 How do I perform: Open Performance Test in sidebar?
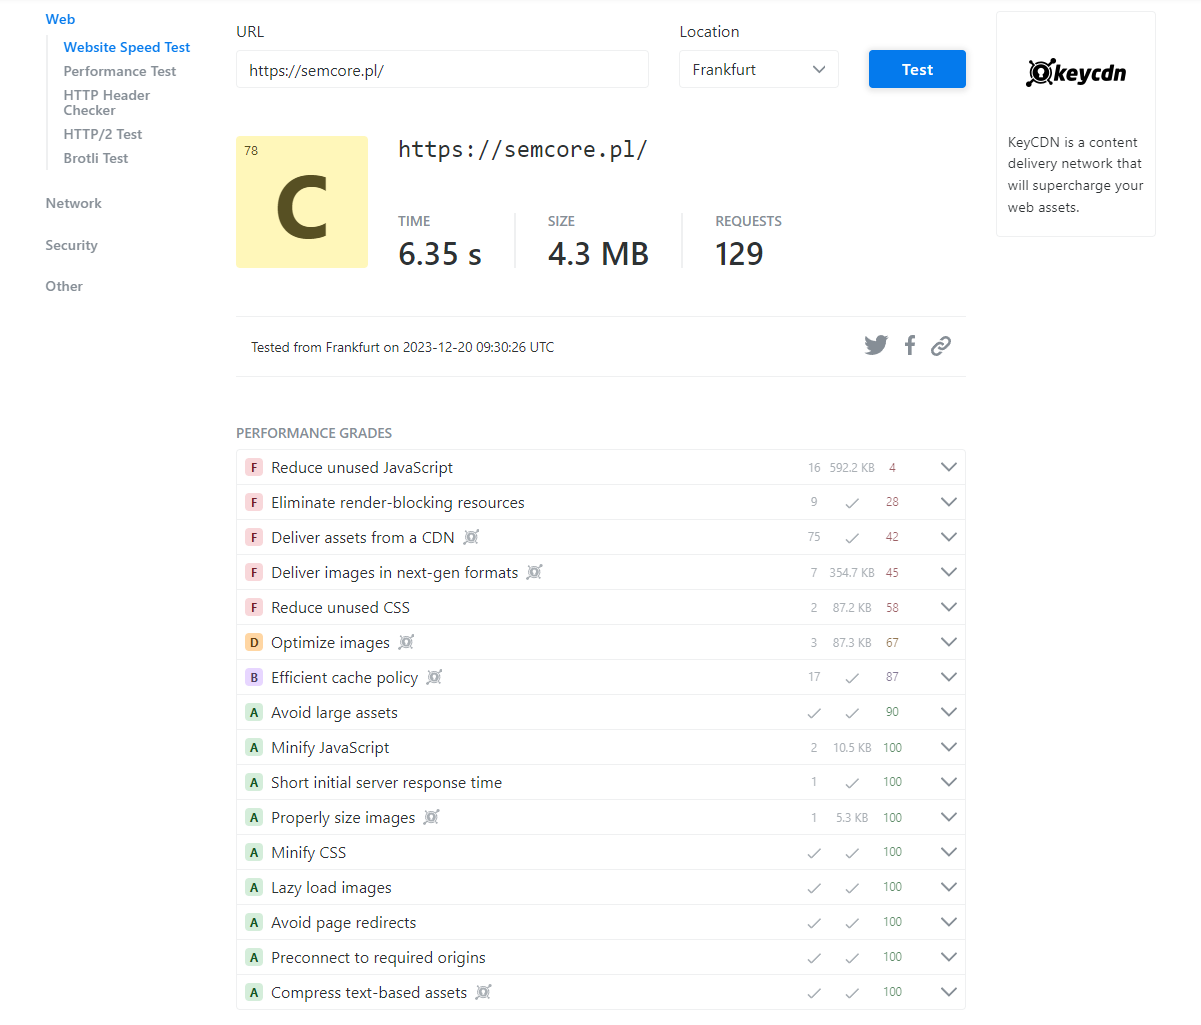point(120,71)
